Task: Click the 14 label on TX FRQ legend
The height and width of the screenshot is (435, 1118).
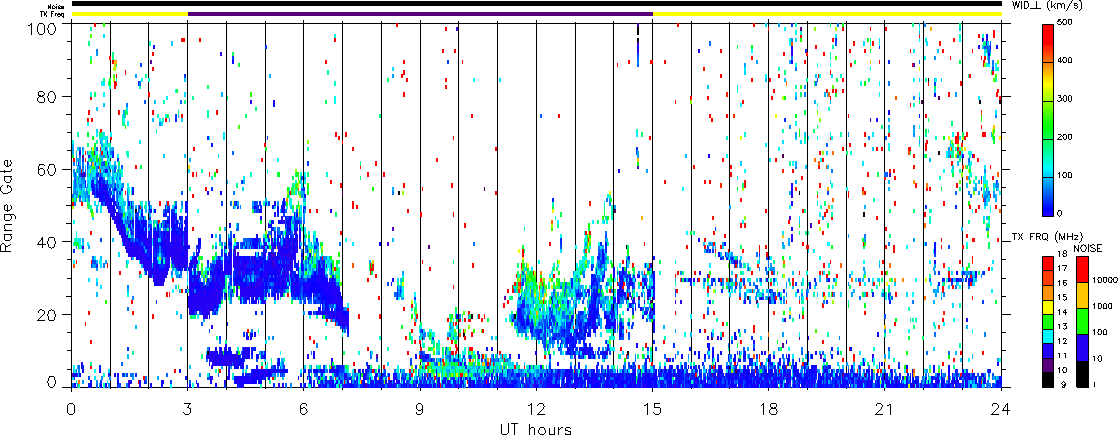Action: (1062, 312)
